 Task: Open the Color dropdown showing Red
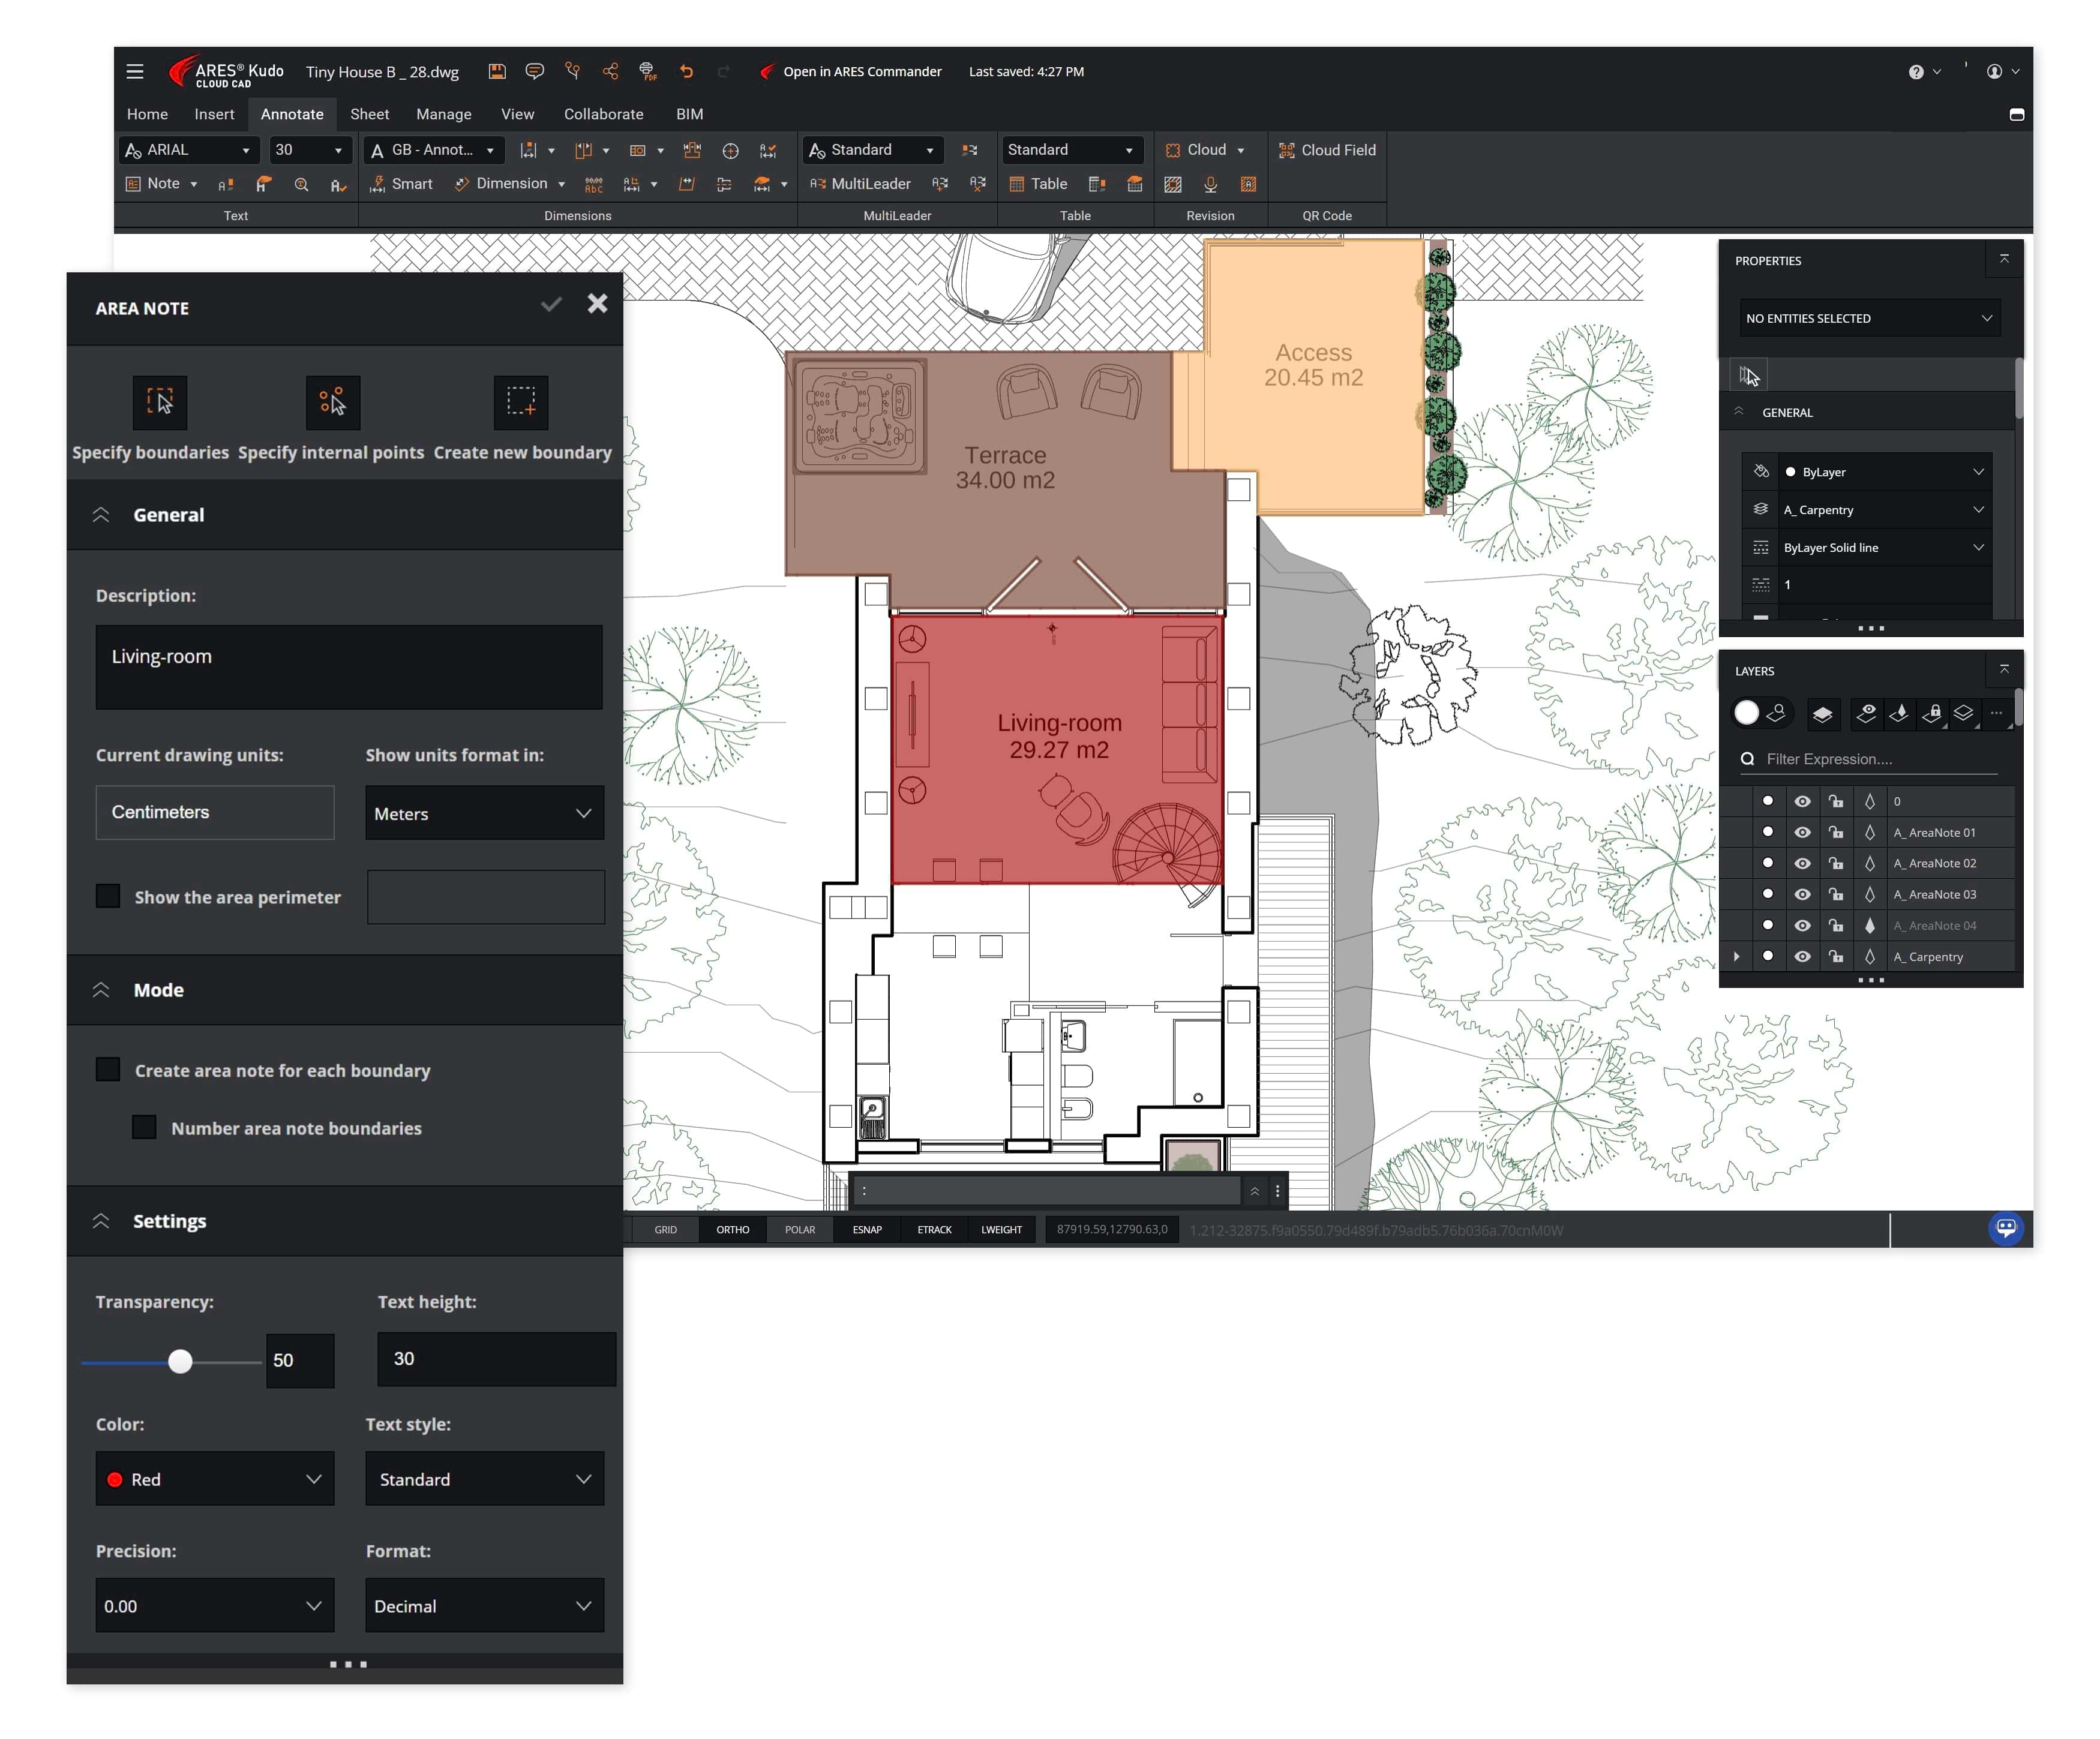[215, 1478]
